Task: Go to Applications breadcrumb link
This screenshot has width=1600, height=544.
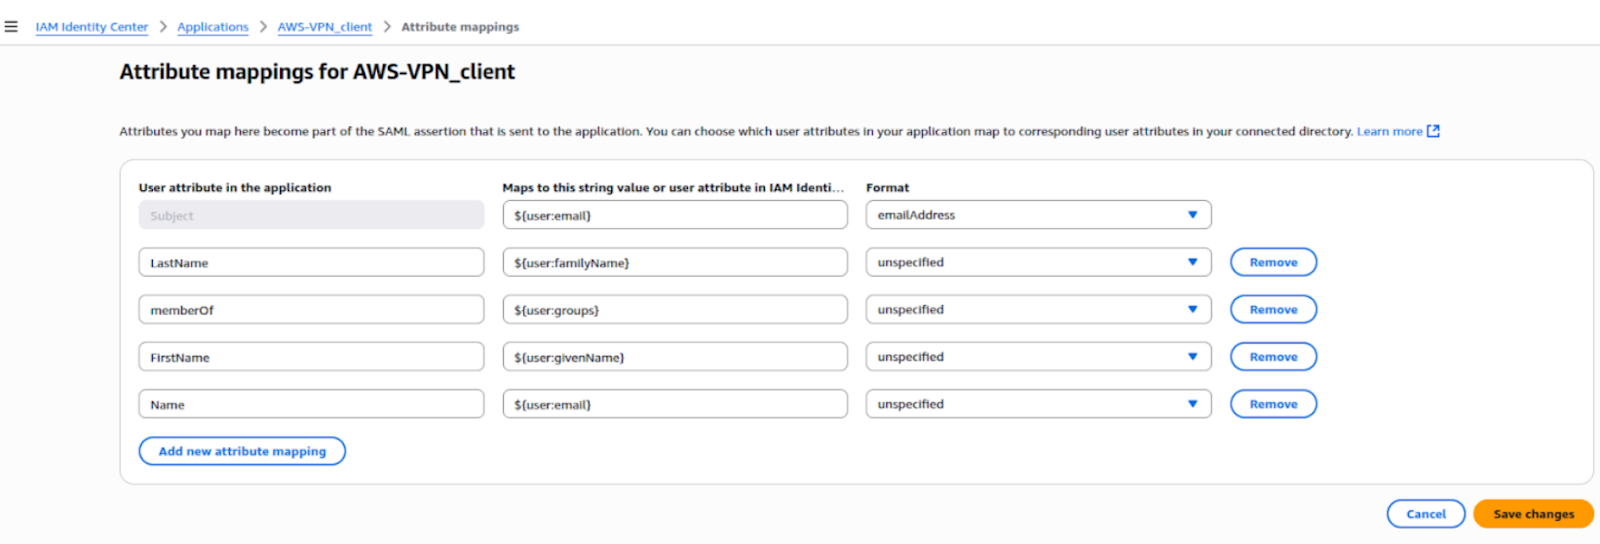Action: [213, 27]
